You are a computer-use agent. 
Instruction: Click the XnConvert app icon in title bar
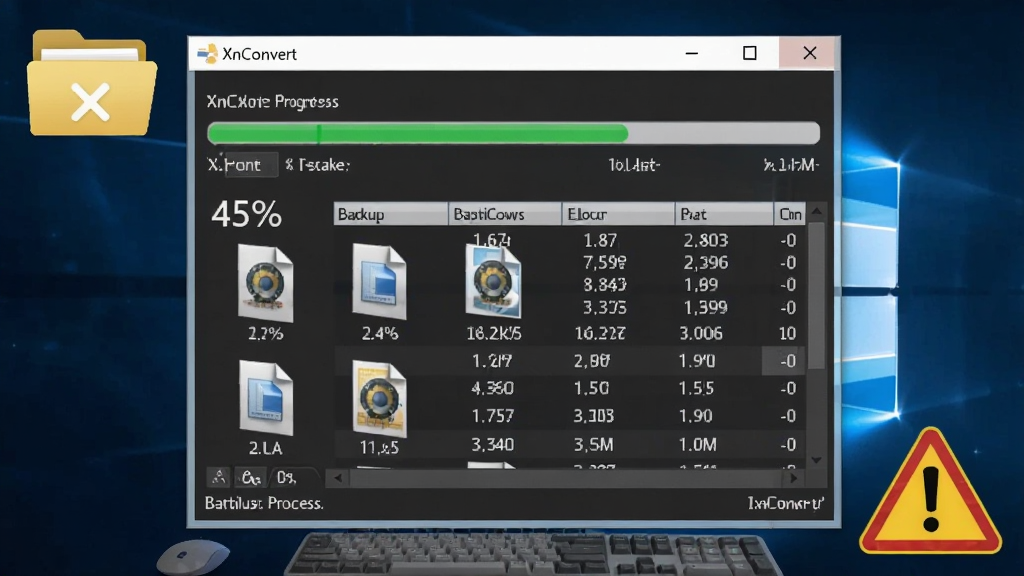pyautogui.click(x=207, y=54)
